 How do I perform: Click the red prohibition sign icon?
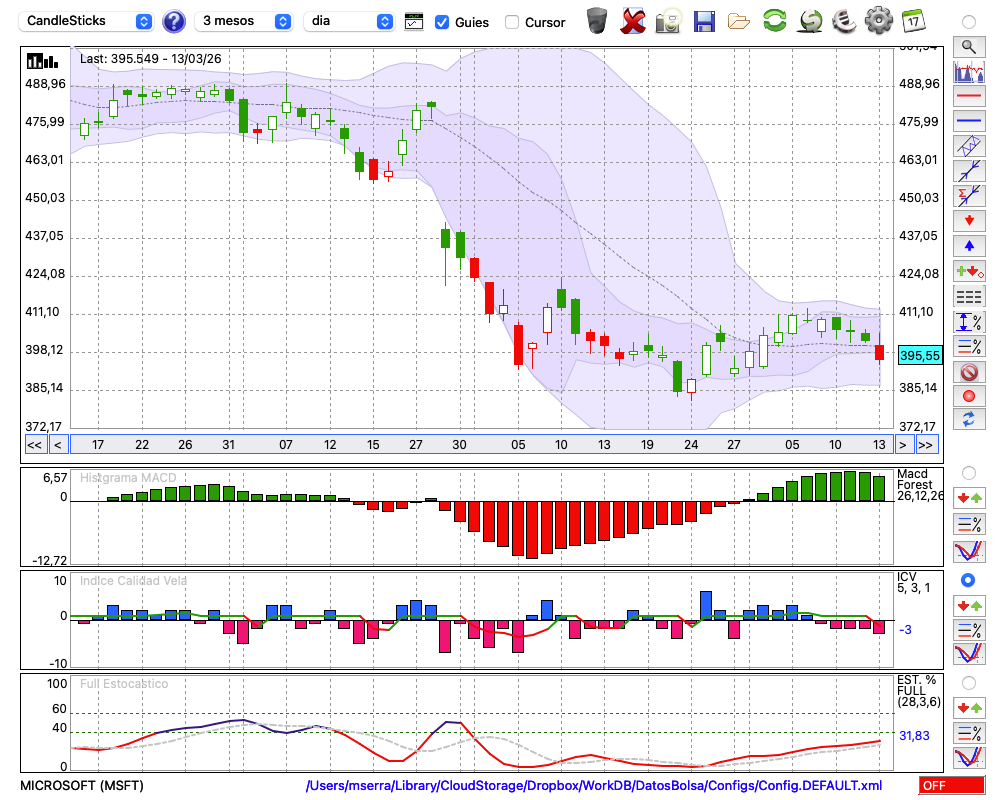968,372
